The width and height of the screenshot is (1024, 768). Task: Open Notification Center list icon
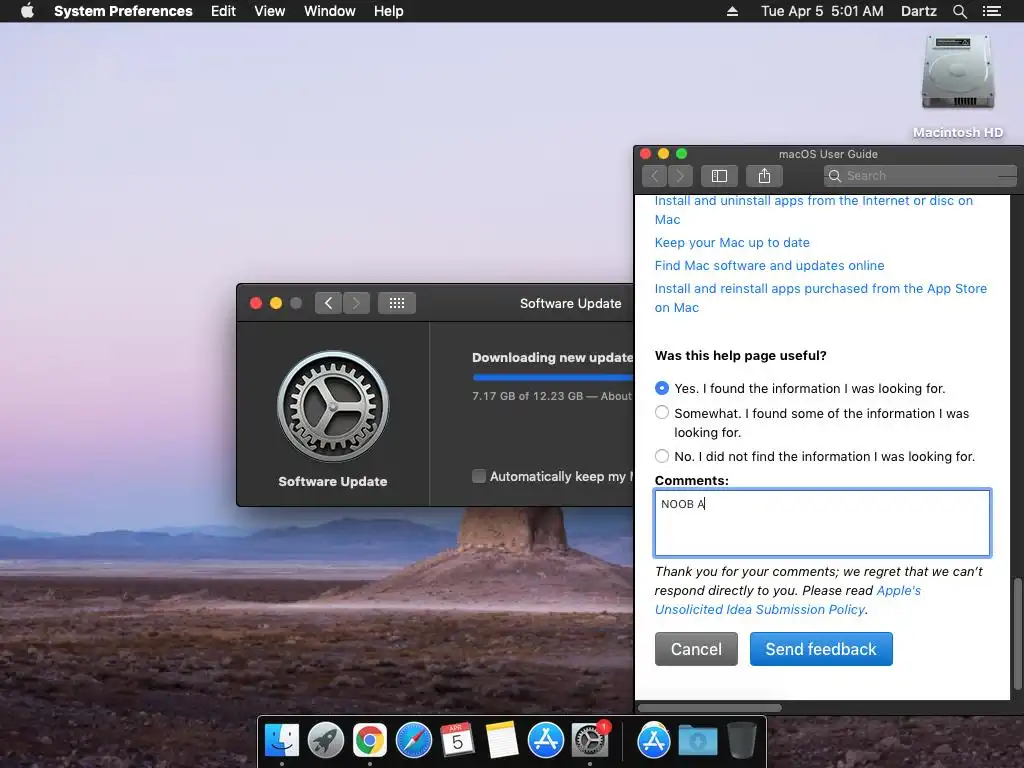point(991,11)
